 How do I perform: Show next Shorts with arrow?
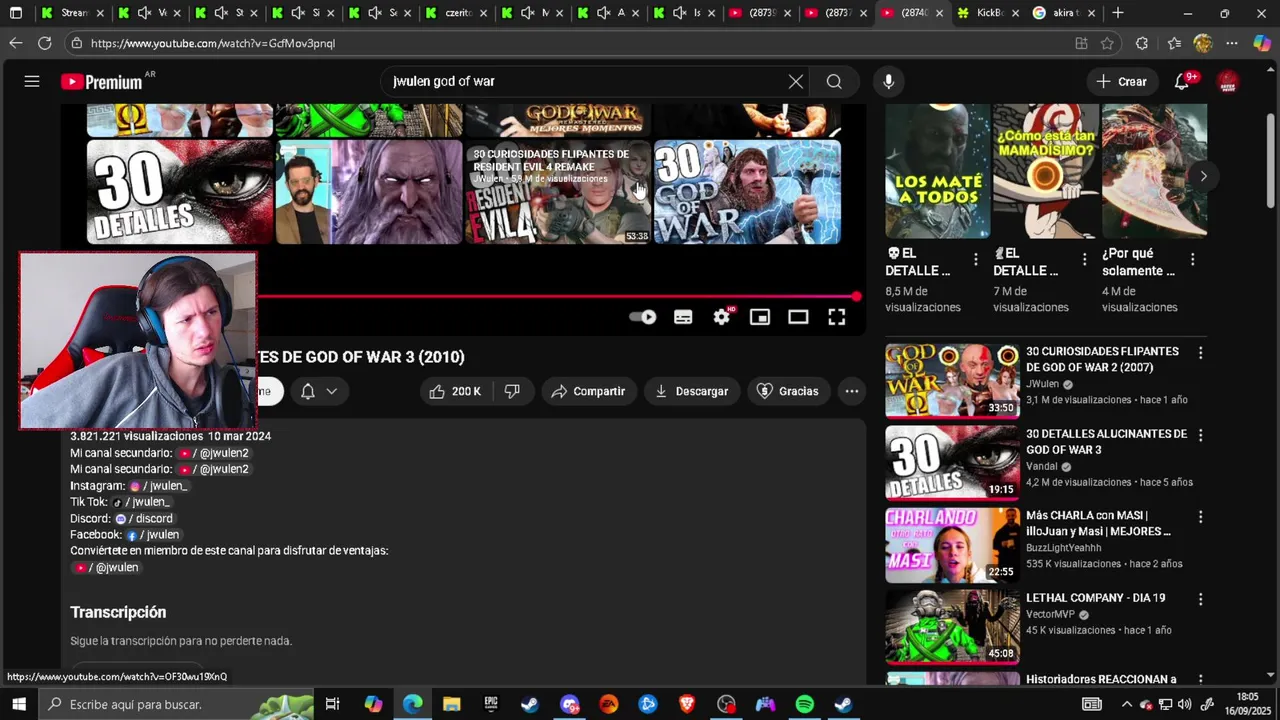tap(1203, 176)
